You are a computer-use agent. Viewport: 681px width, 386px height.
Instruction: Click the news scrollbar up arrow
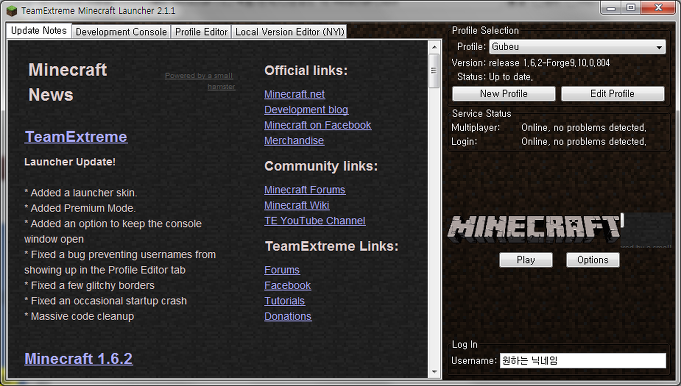click(434, 47)
